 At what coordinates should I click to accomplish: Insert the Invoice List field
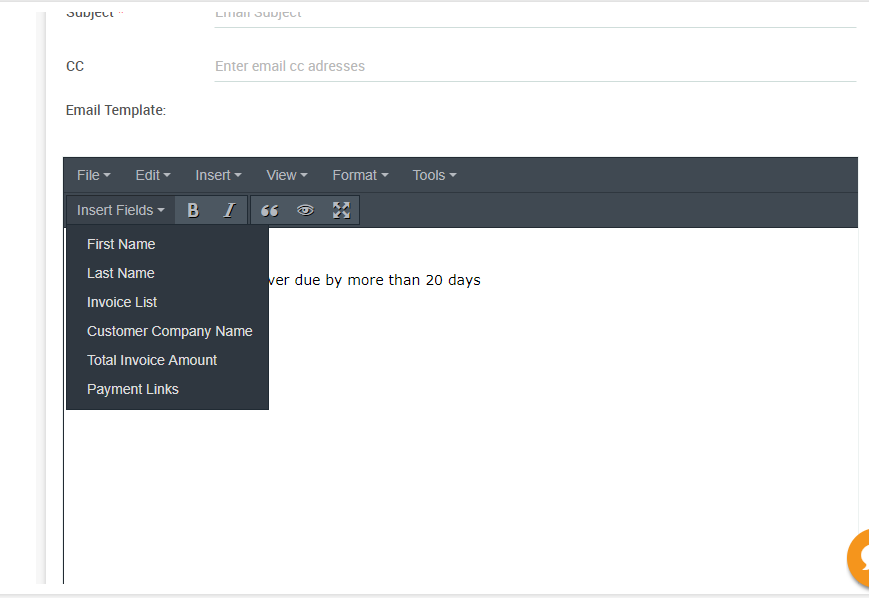coord(122,302)
